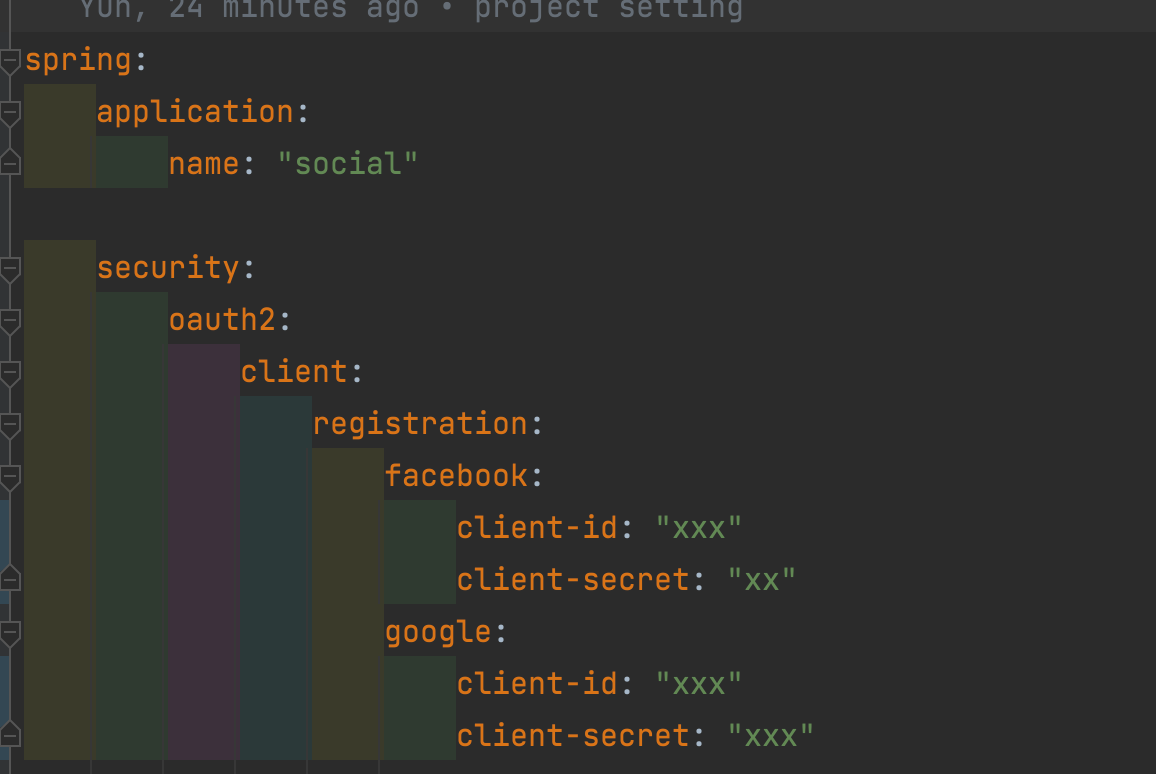
Task: Collapse the security block fold marker
Action: click(10, 269)
